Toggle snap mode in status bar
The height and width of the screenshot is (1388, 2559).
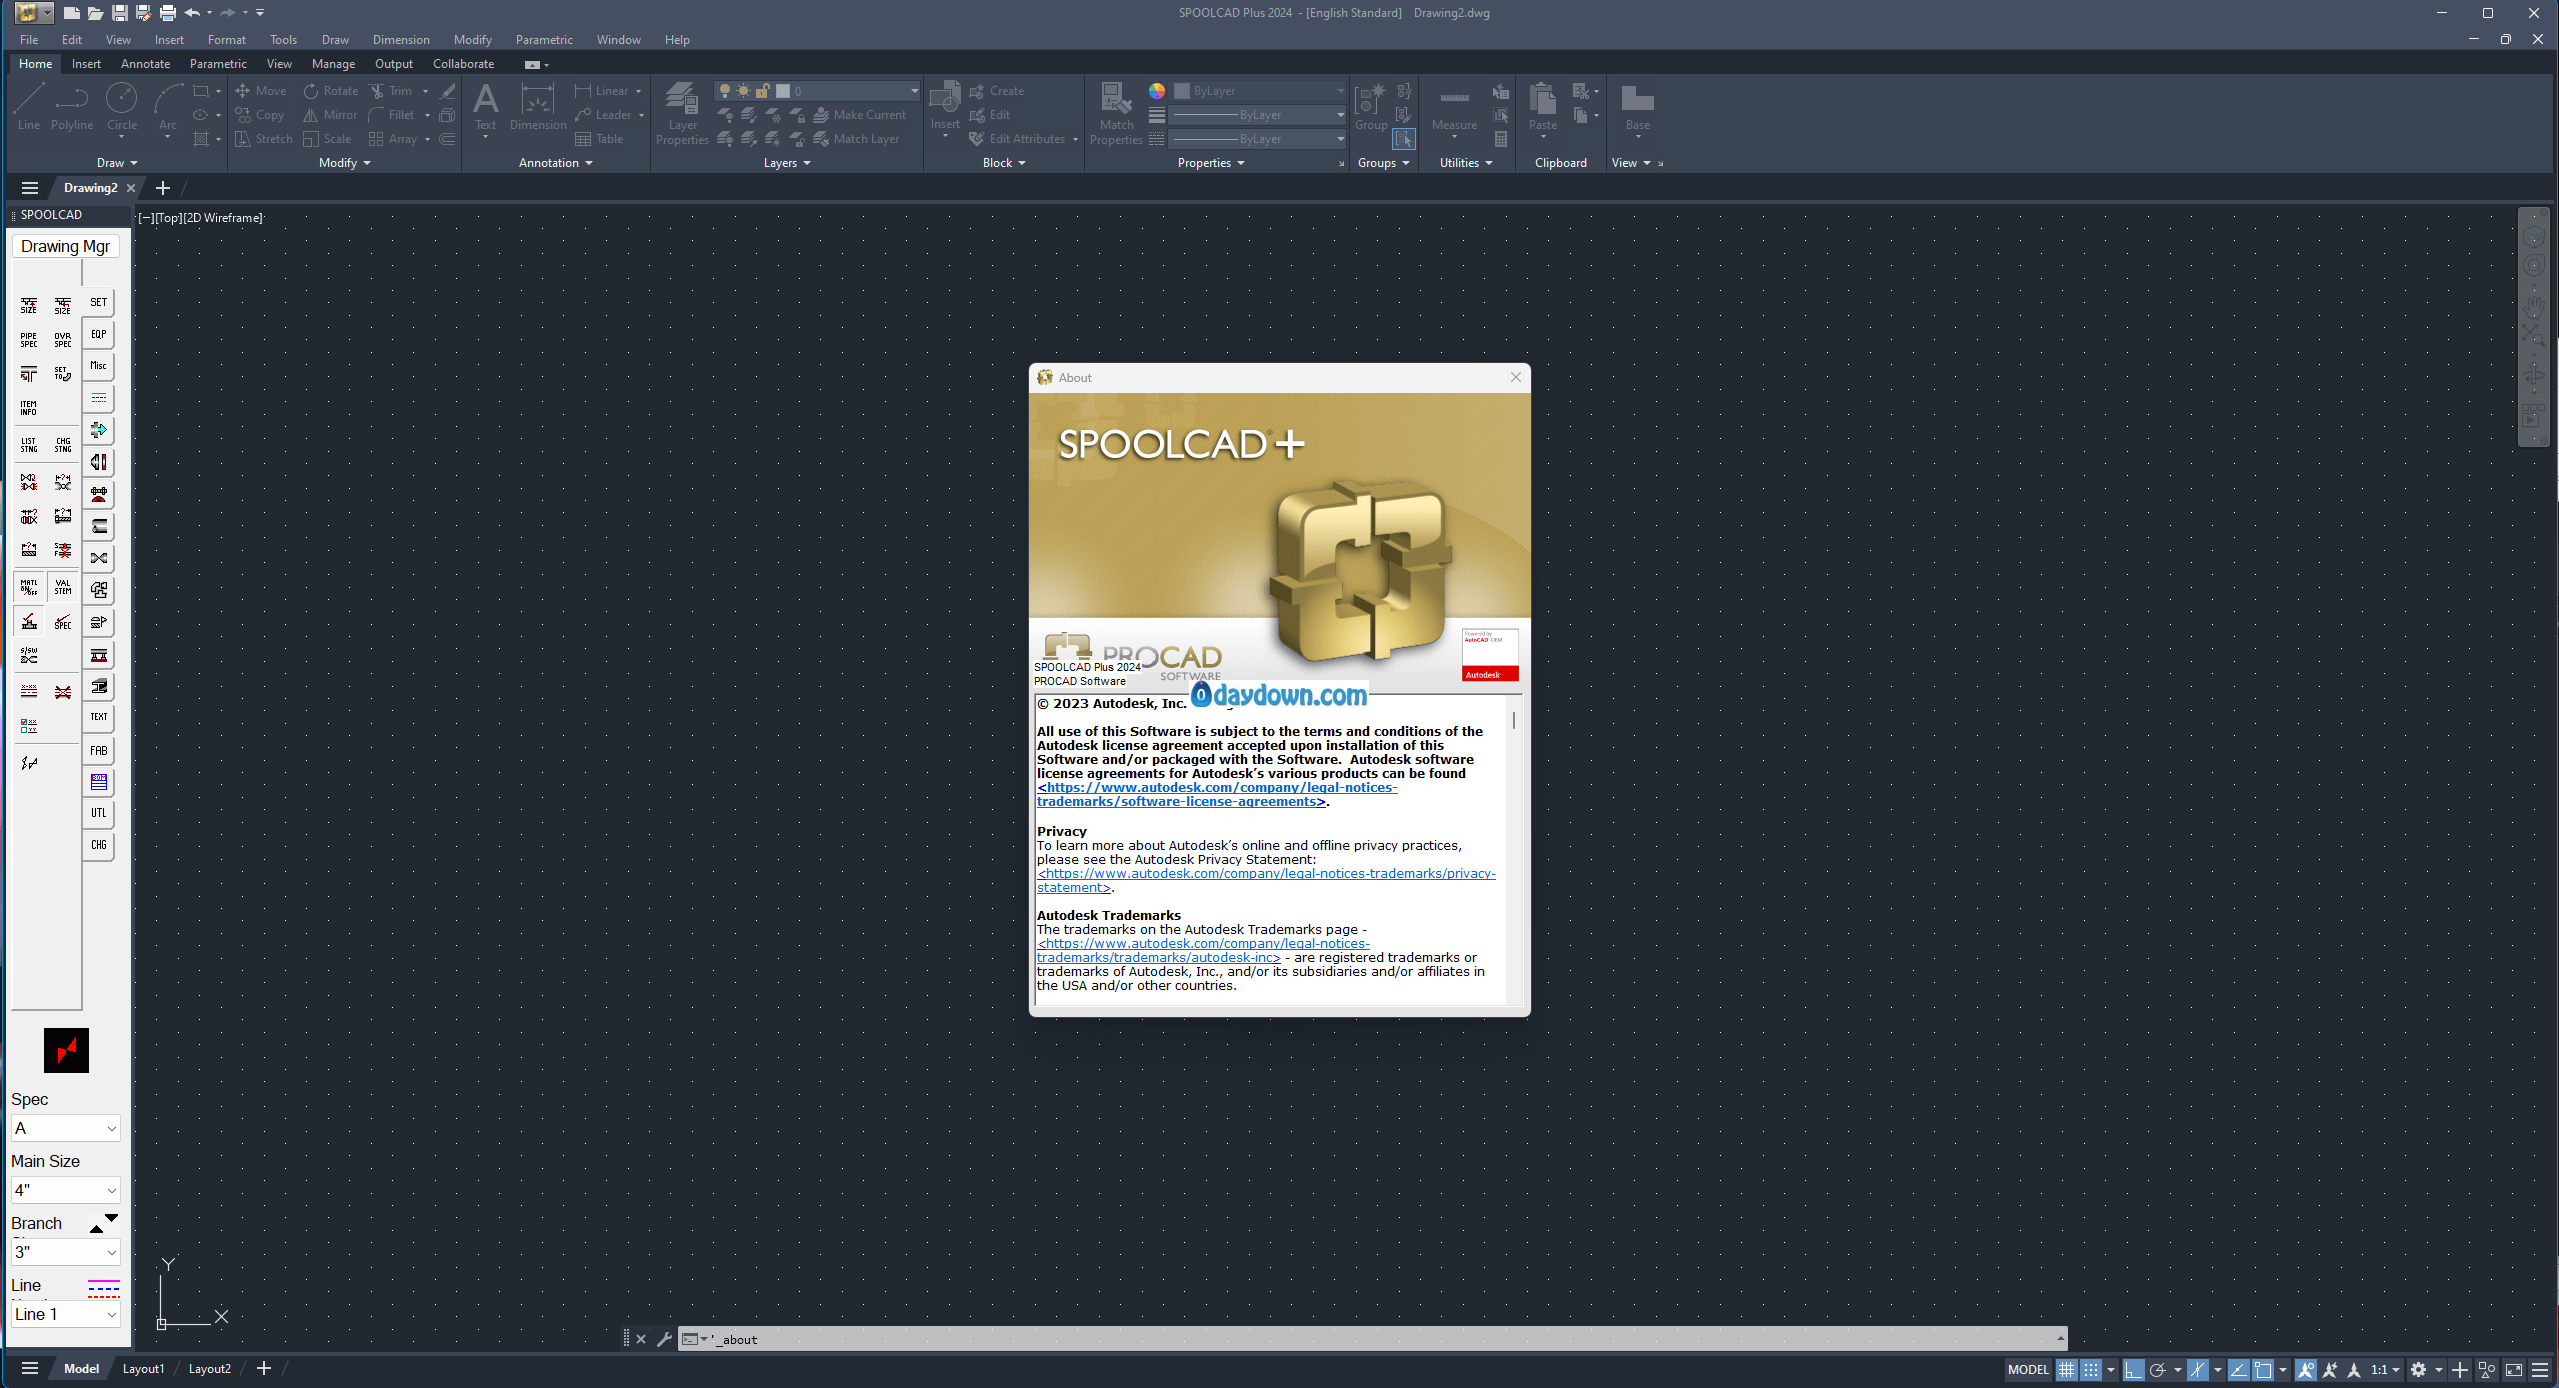pyautogui.click(x=2091, y=1369)
